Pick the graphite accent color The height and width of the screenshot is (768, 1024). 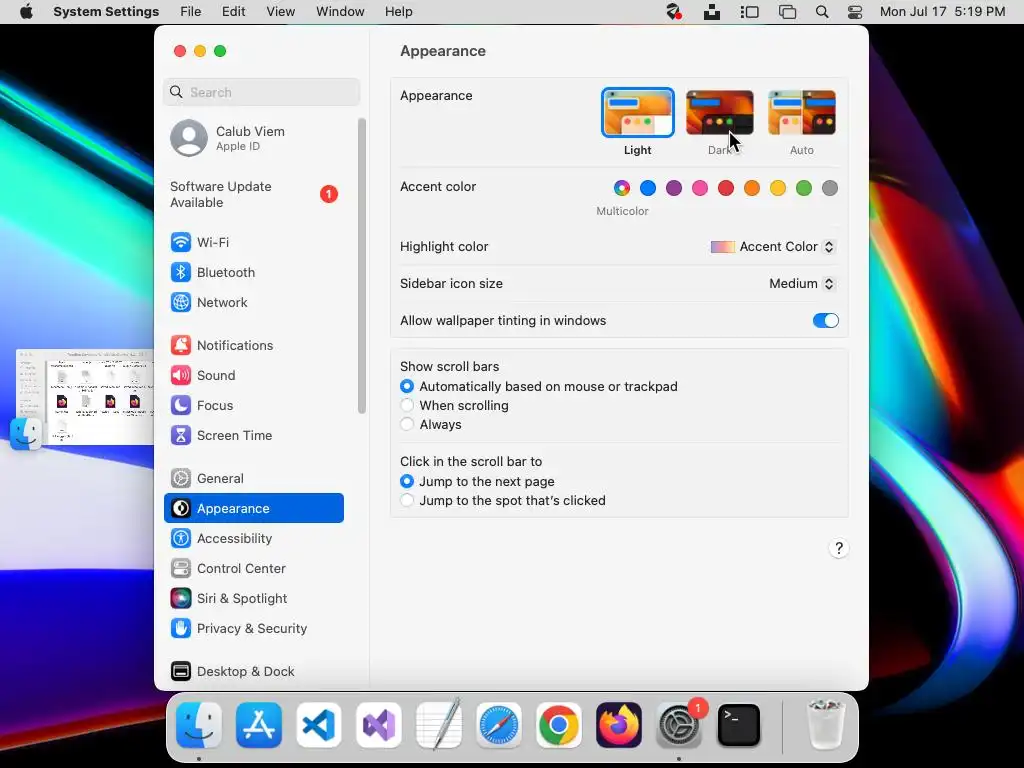click(x=829, y=188)
